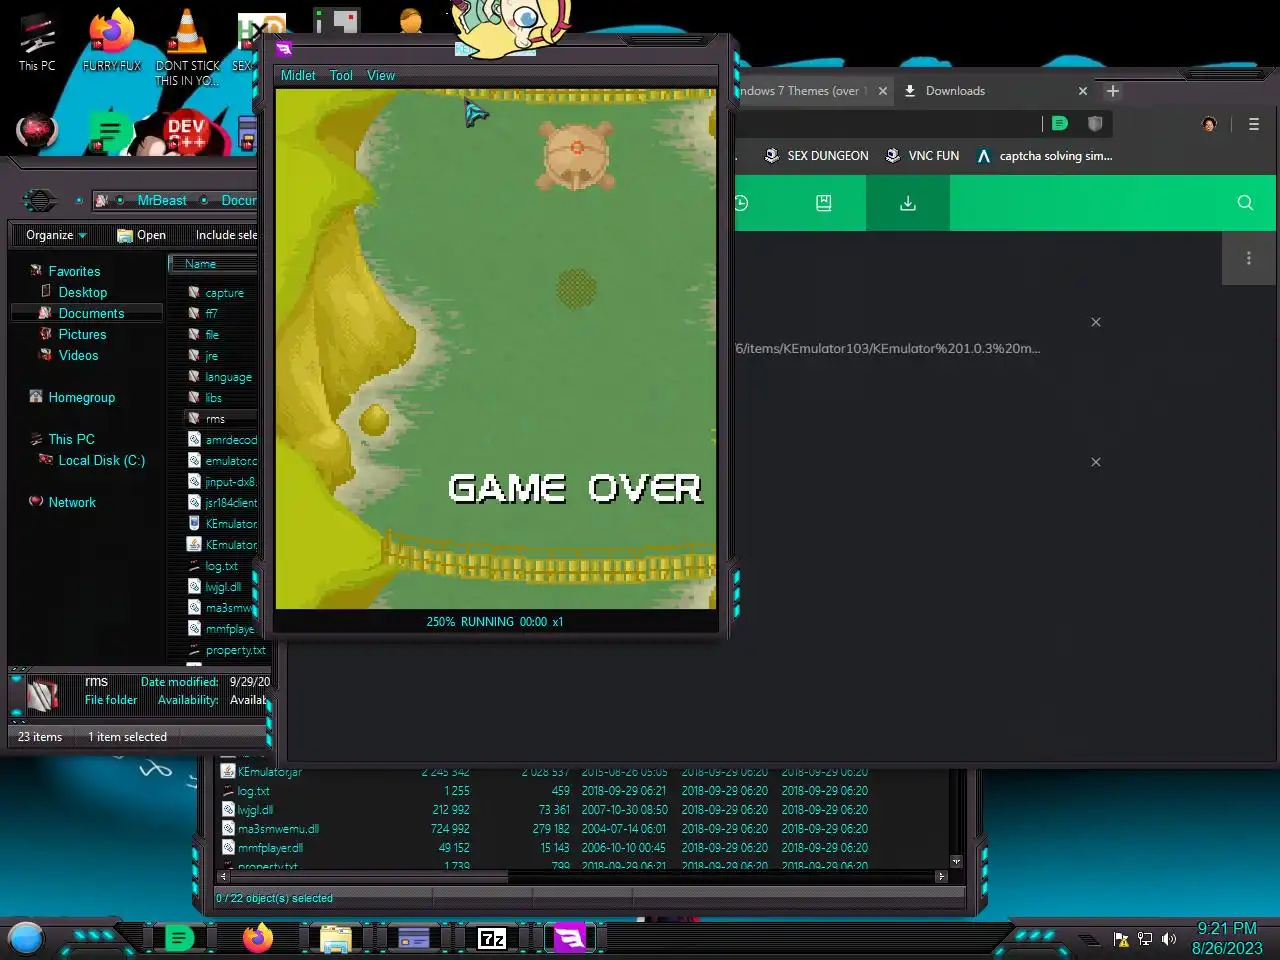This screenshot has width=1280, height=960.
Task: Open the green document app on taskbar
Action: point(179,938)
